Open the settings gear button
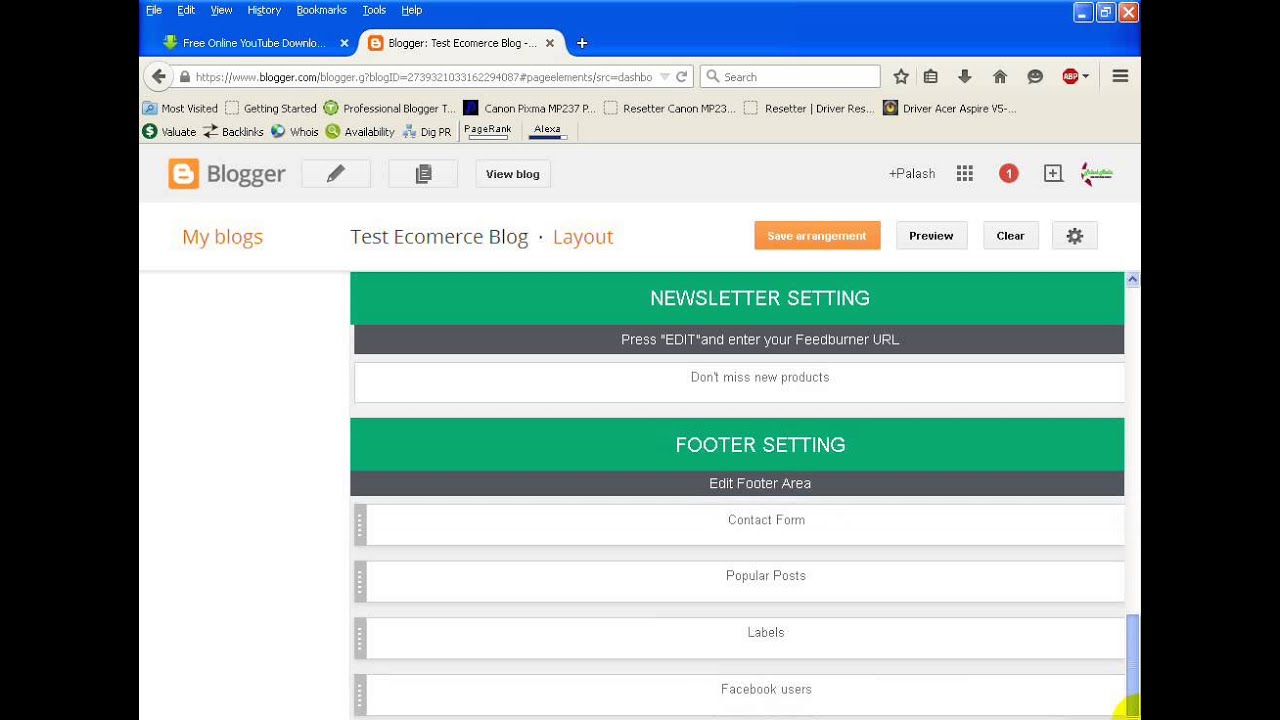The width and height of the screenshot is (1280, 720). pos(1075,236)
